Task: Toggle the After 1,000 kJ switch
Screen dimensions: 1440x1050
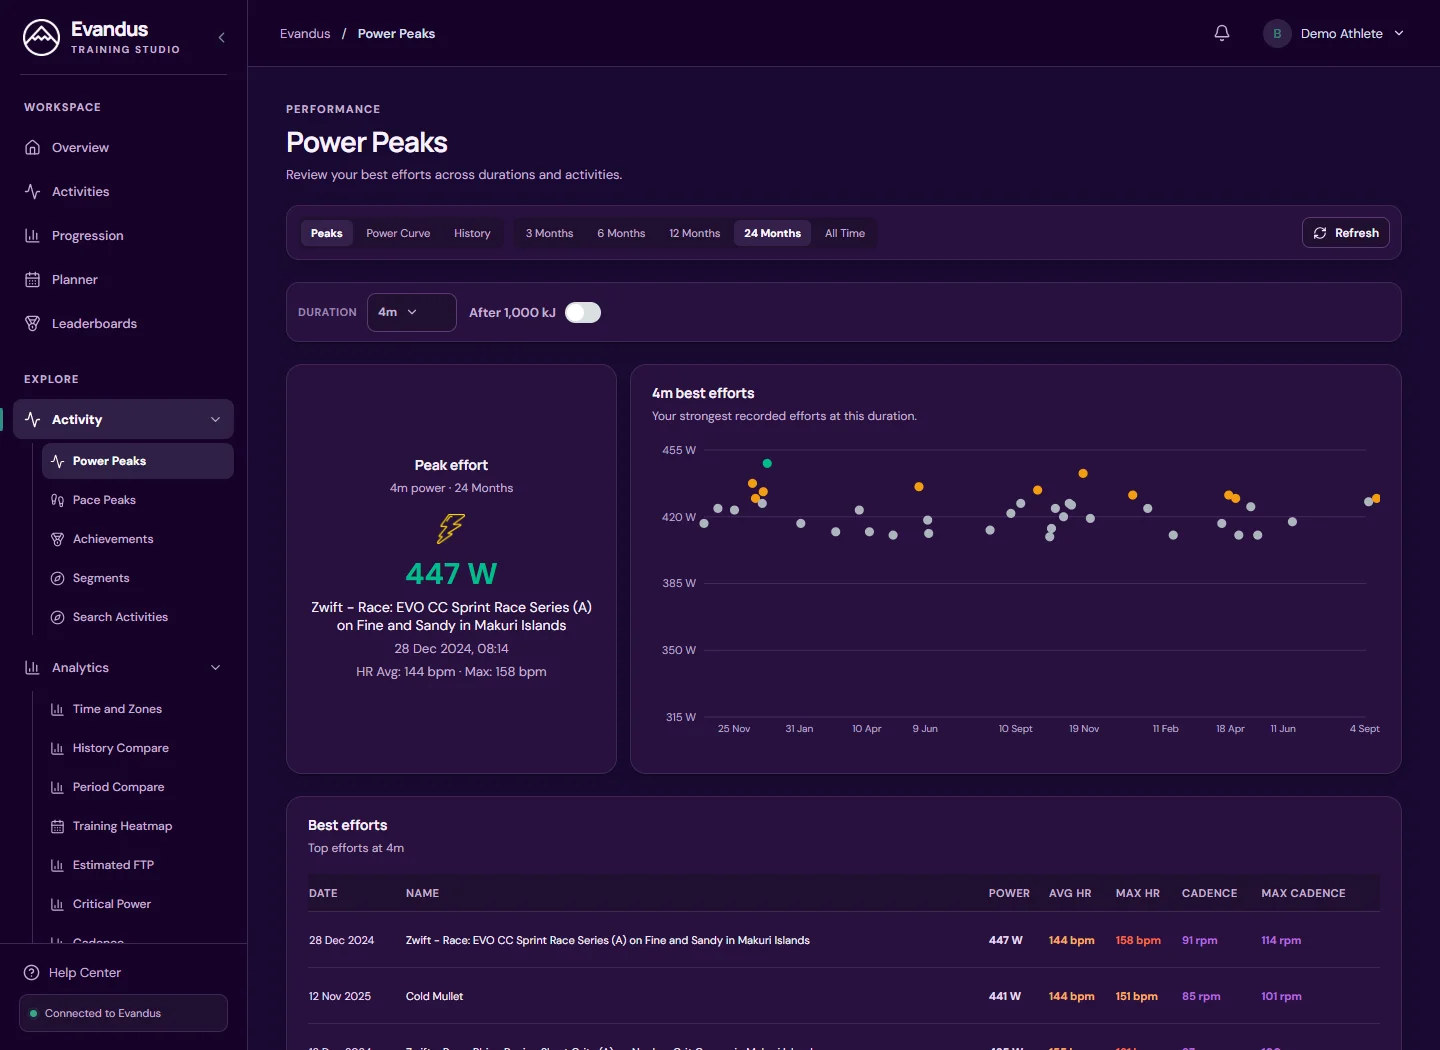Action: tap(583, 312)
